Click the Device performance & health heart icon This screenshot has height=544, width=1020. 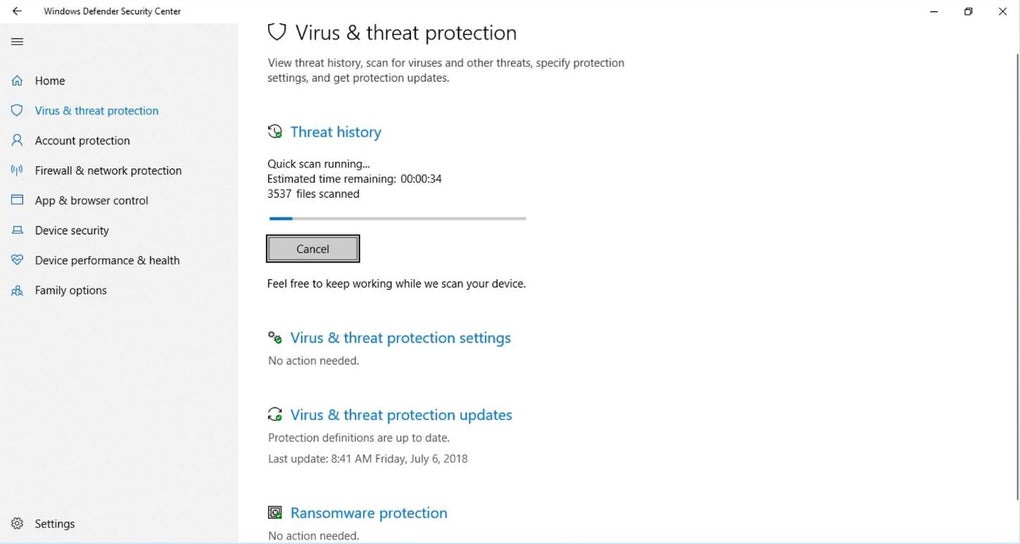[17, 260]
